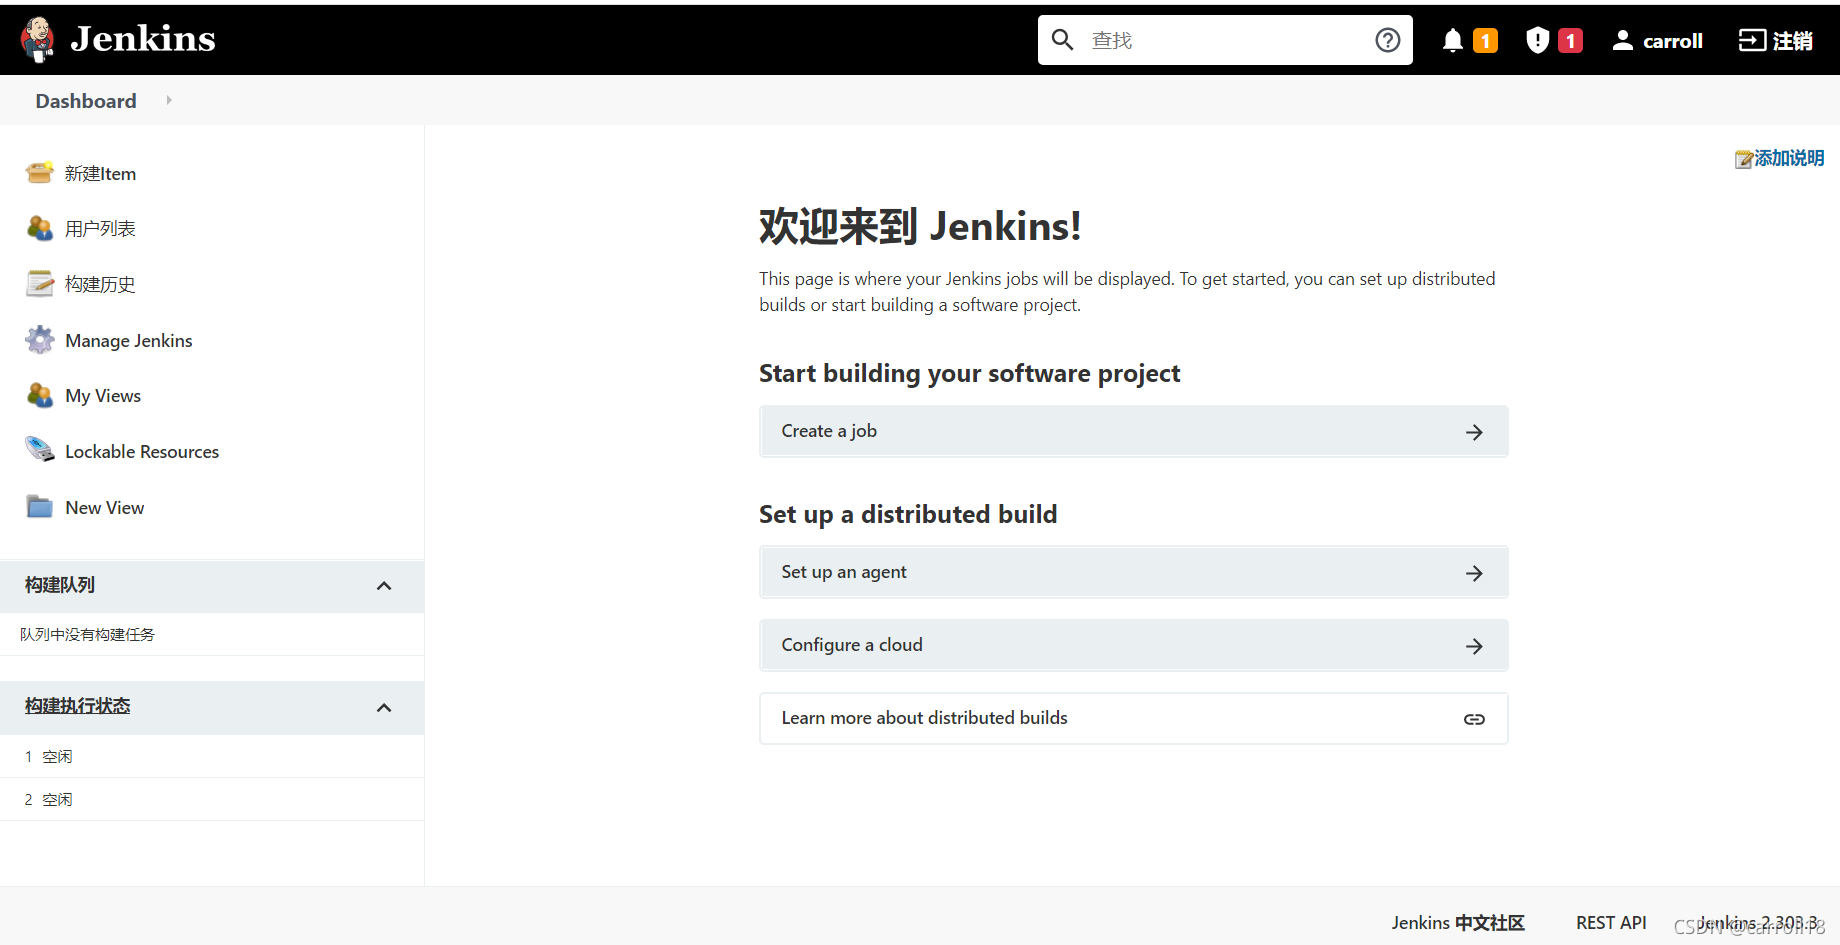
Task: Open New View from sidebar
Action: coord(105,508)
